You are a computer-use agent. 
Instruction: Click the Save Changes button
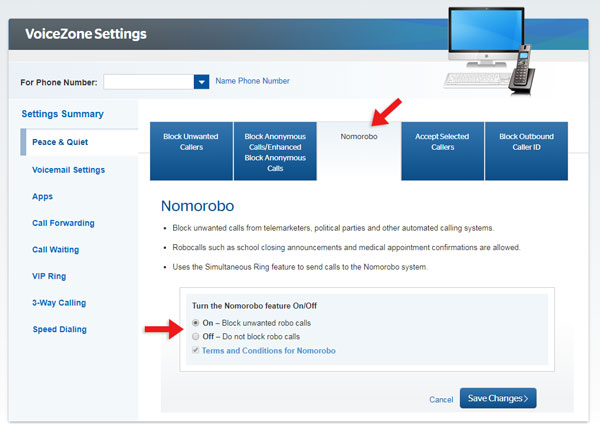(498, 398)
